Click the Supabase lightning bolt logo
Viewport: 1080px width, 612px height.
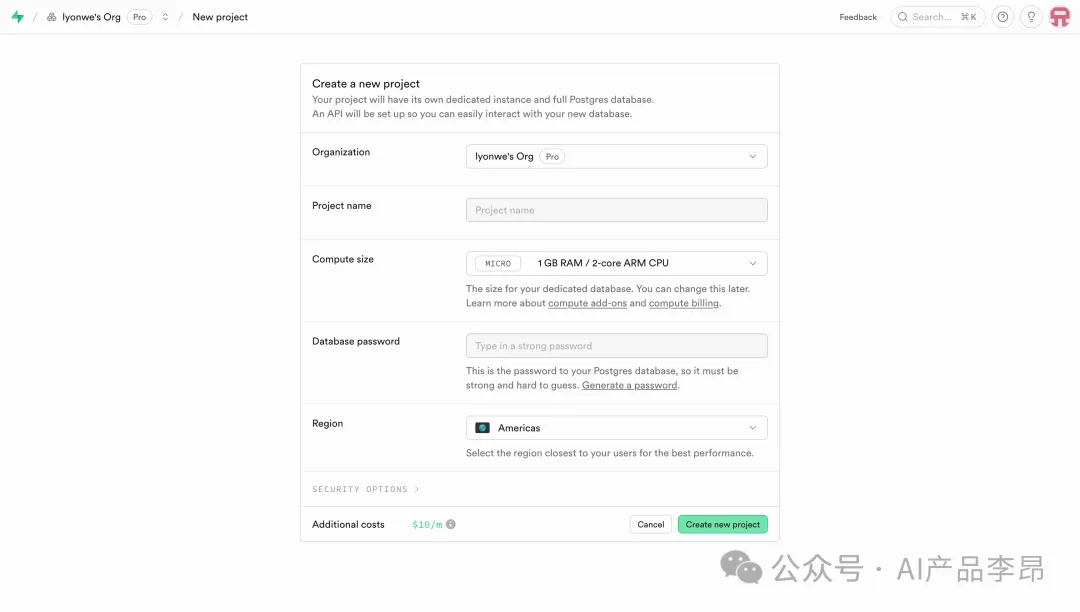click(17, 17)
